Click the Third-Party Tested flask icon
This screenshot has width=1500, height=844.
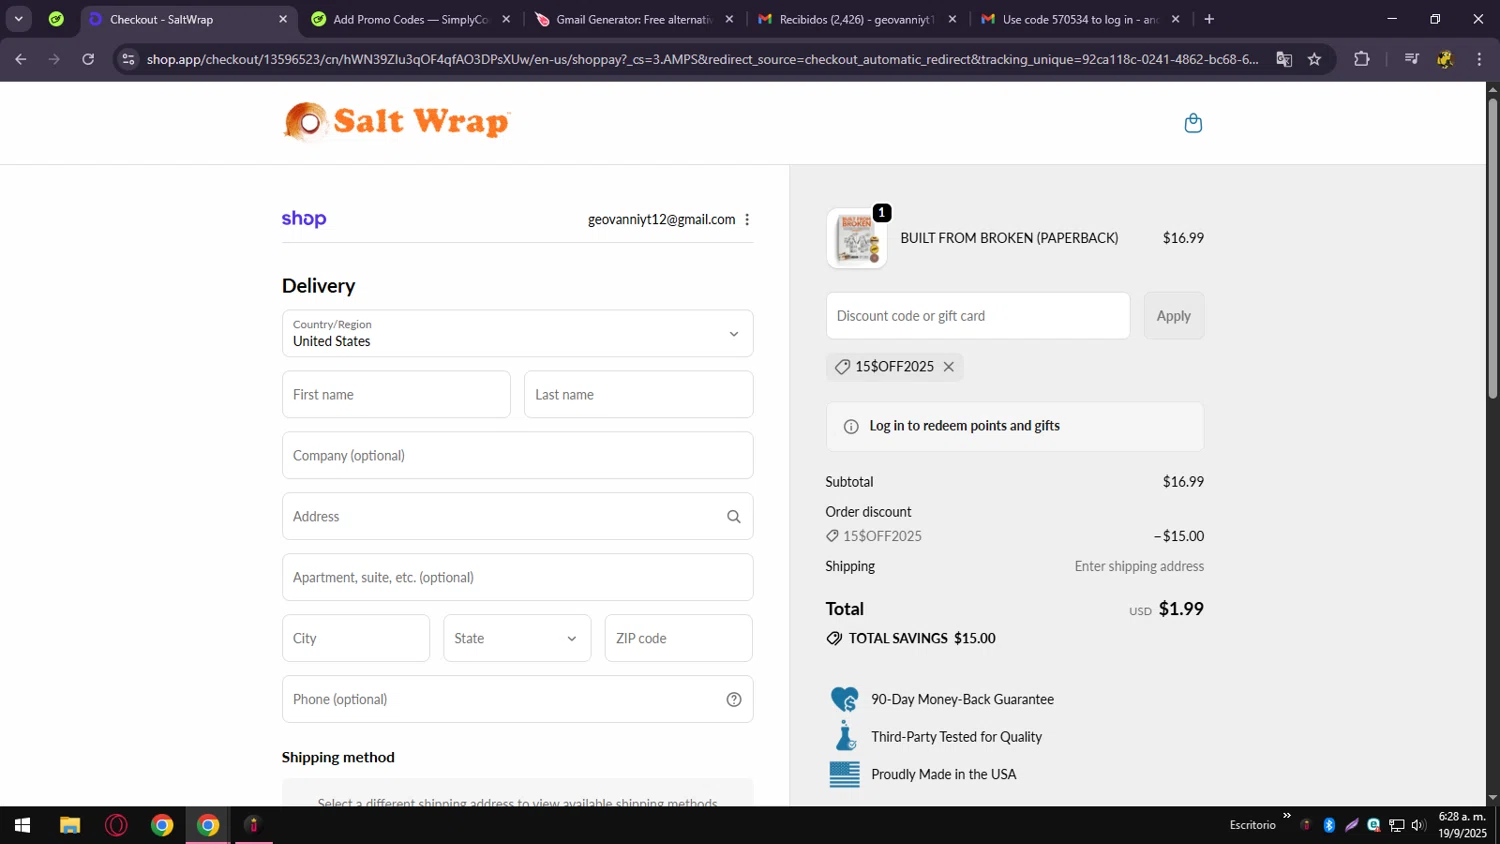tap(845, 736)
